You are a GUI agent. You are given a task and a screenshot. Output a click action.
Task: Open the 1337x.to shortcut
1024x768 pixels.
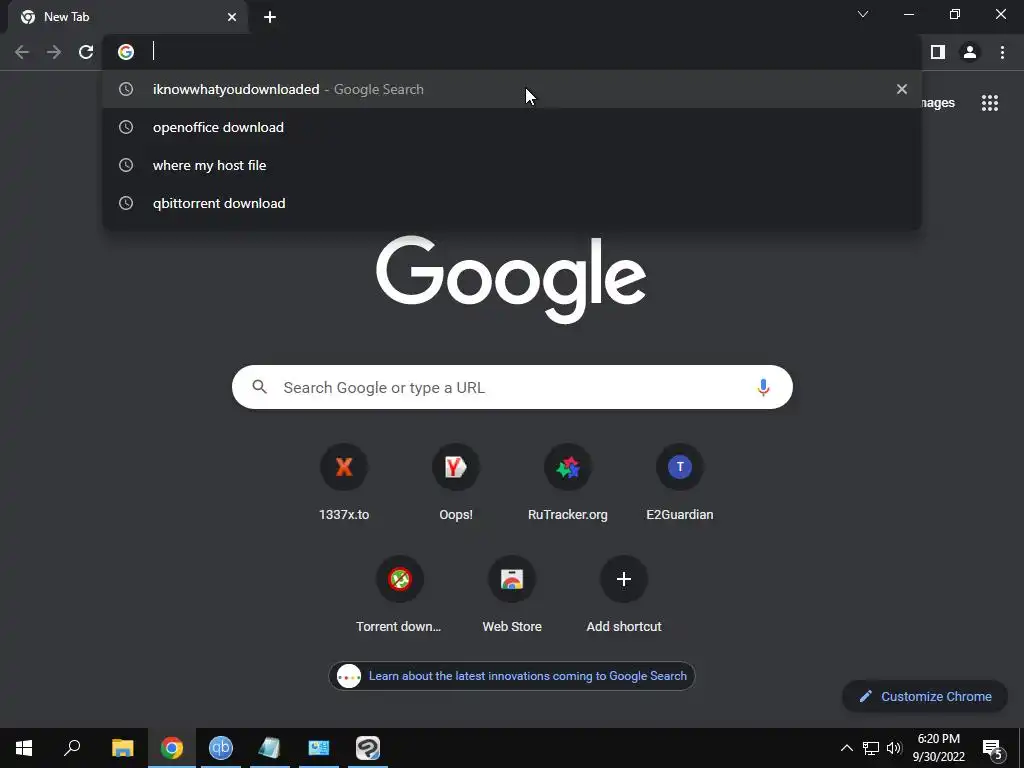click(344, 482)
